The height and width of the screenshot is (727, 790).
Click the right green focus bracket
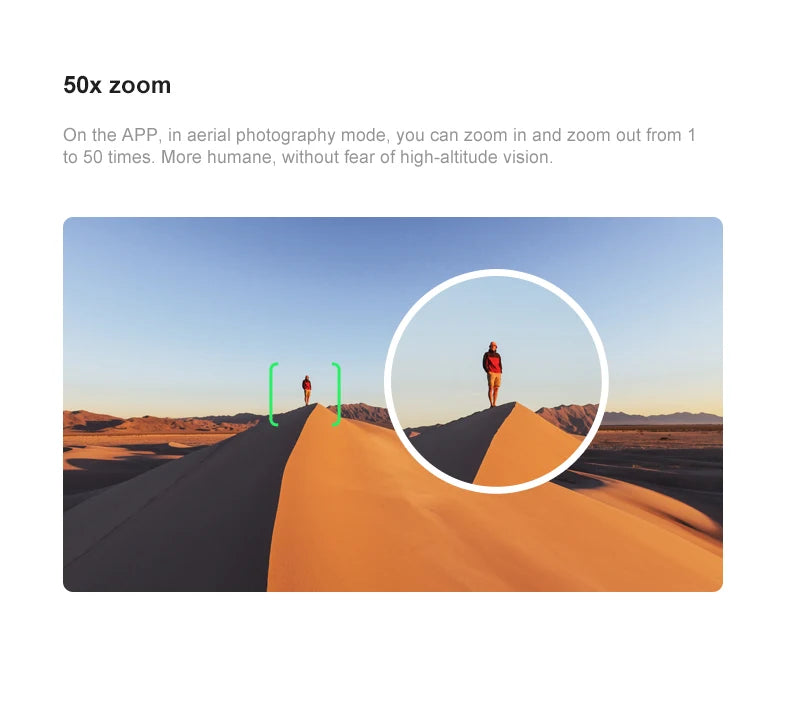tap(337, 394)
